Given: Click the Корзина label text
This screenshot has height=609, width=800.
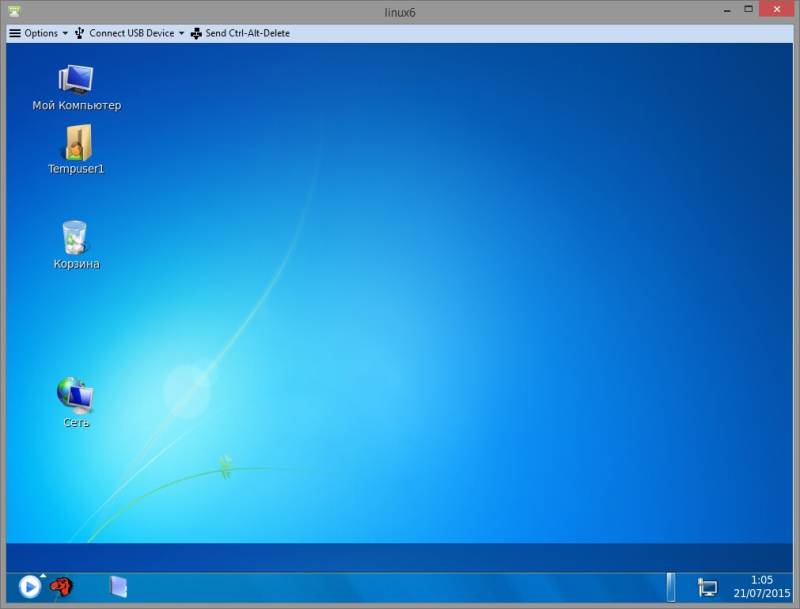Looking at the screenshot, I should (77, 264).
